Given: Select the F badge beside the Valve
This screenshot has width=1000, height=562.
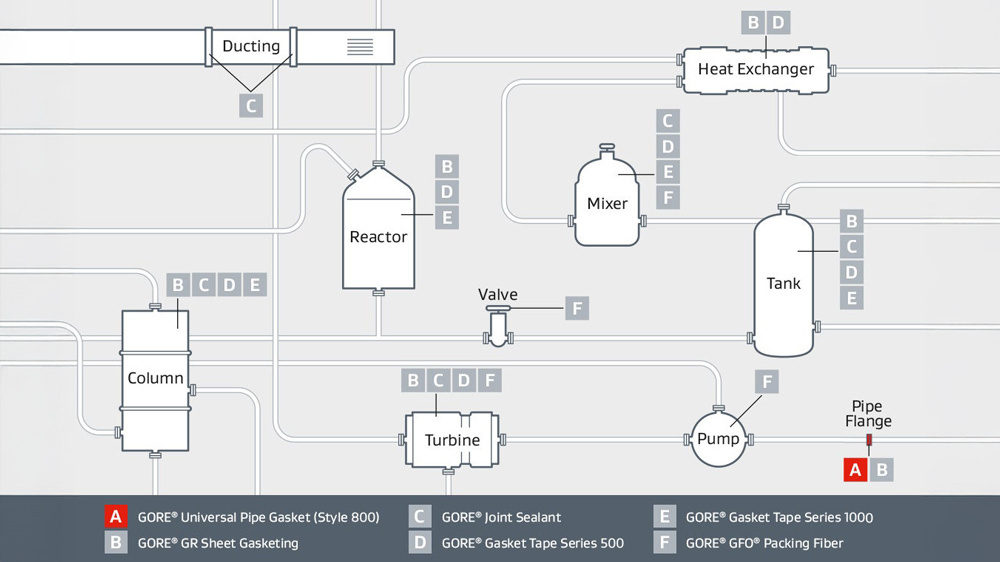Looking at the screenshot, I should pyautogui.click(x=577, y=308).
